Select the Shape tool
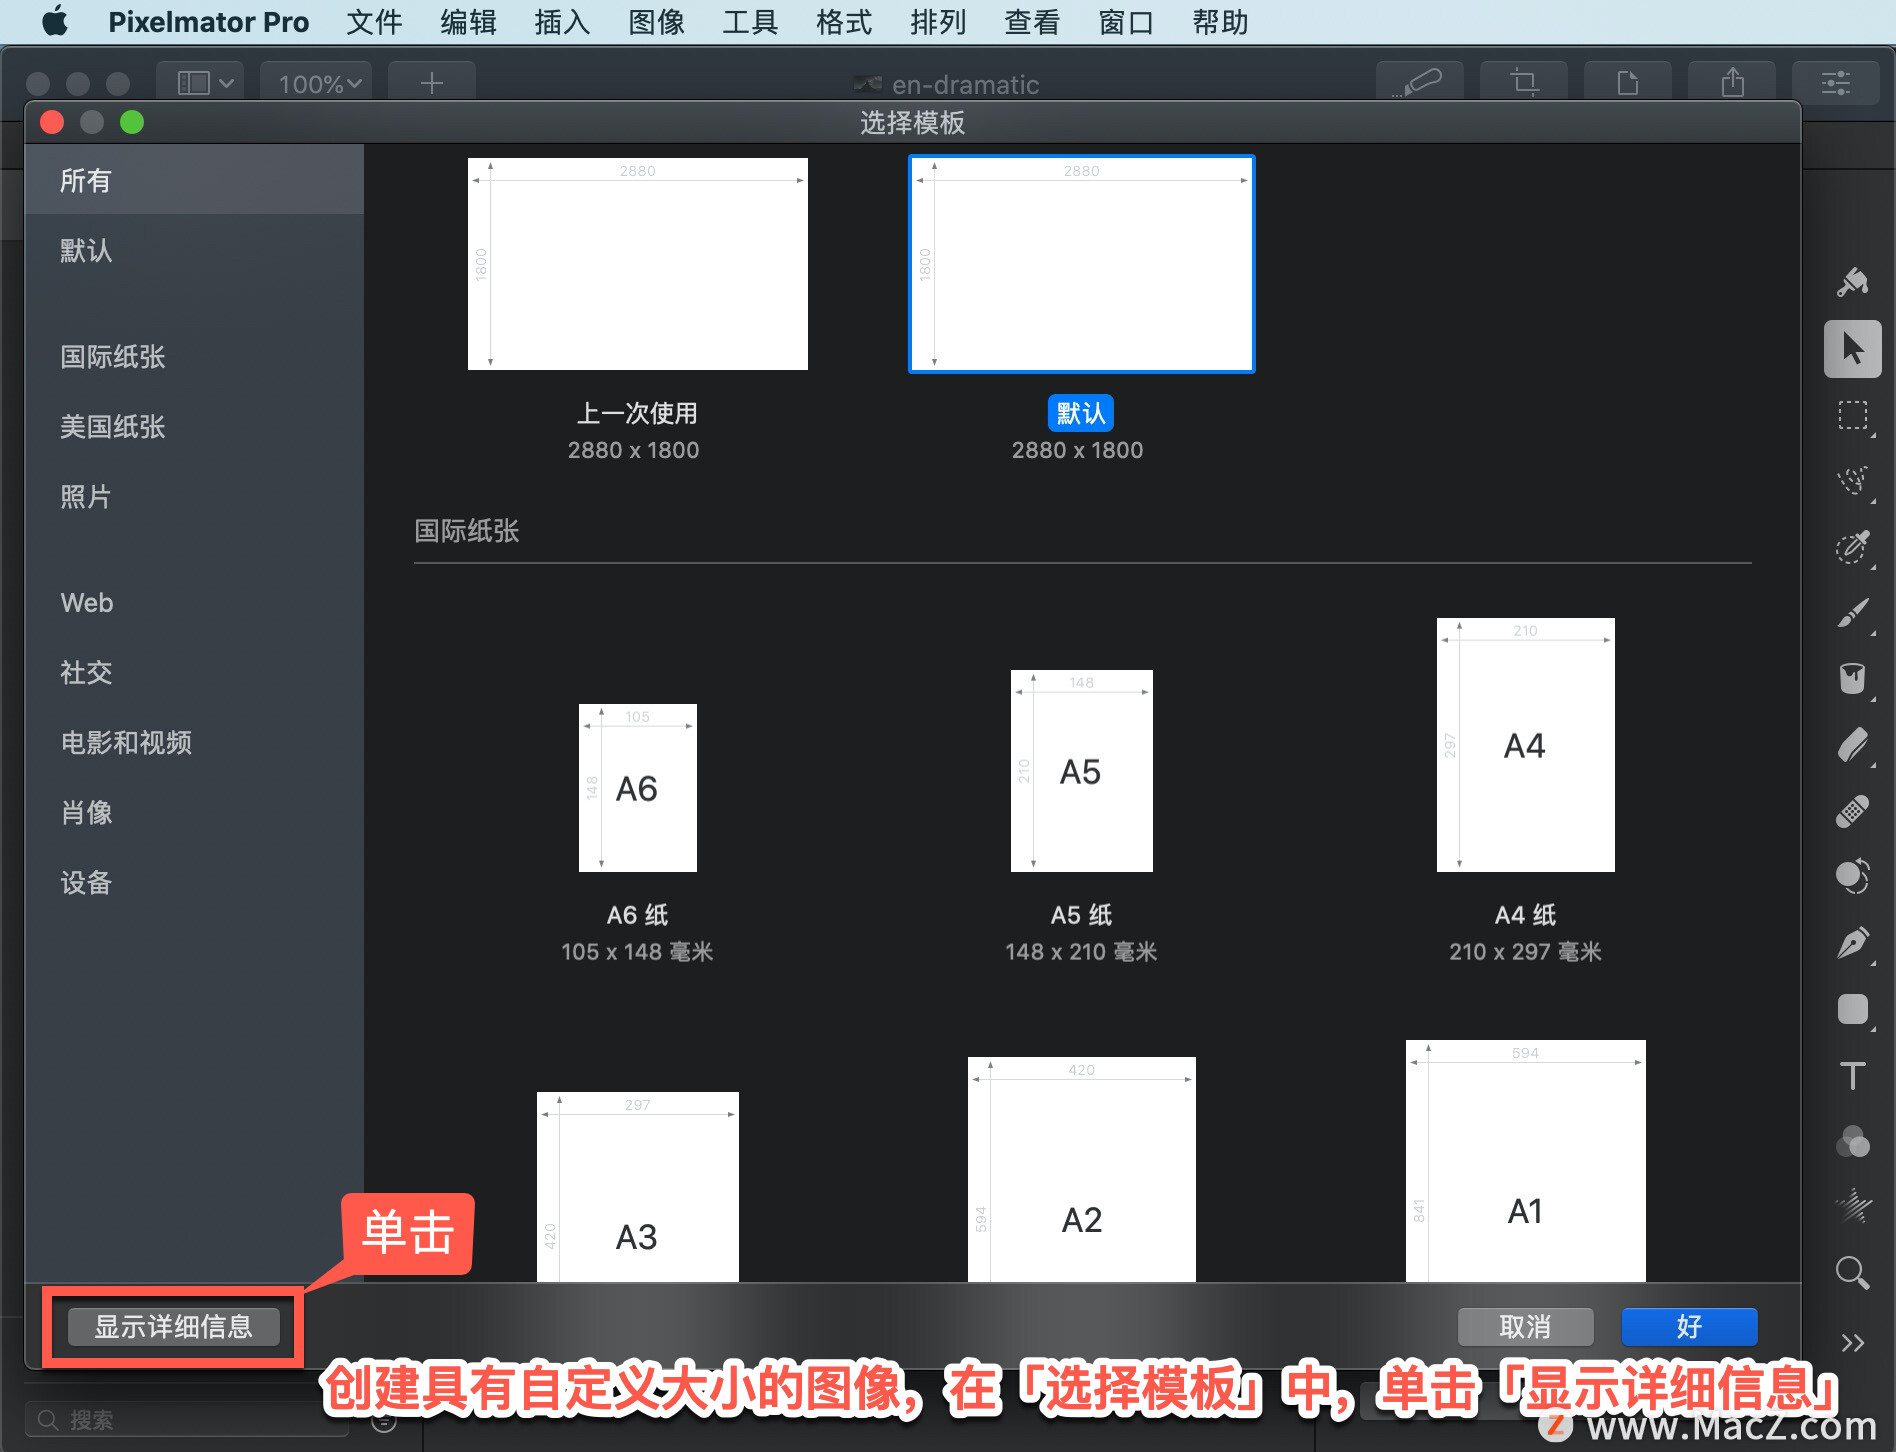 pos(1852,1009)
